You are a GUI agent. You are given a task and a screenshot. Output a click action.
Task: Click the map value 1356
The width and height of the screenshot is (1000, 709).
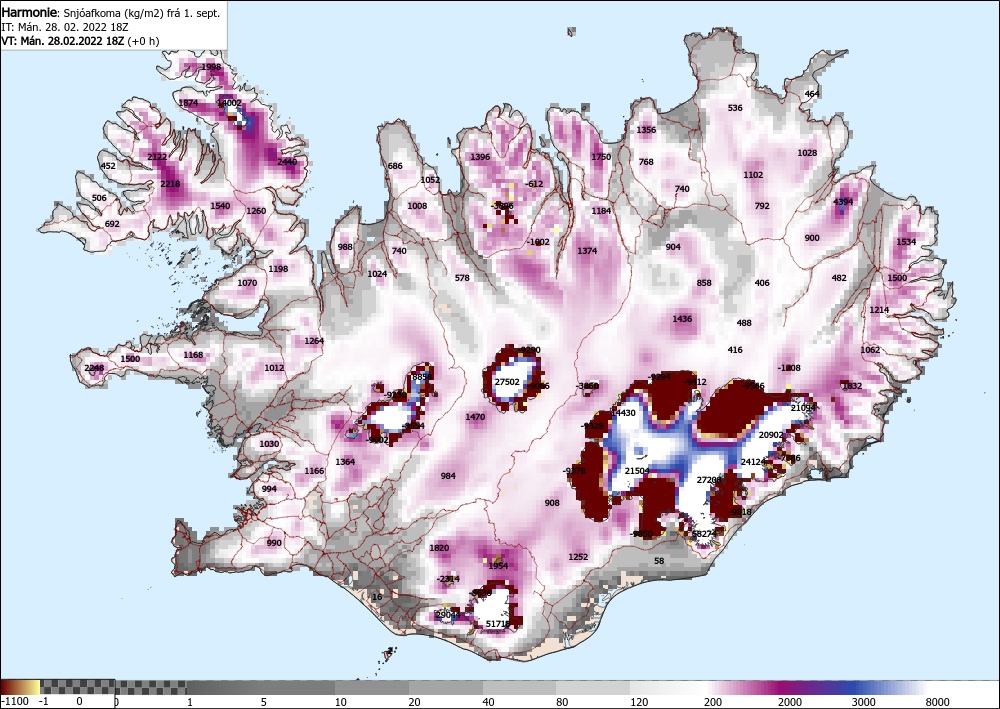tap(646, 130)
